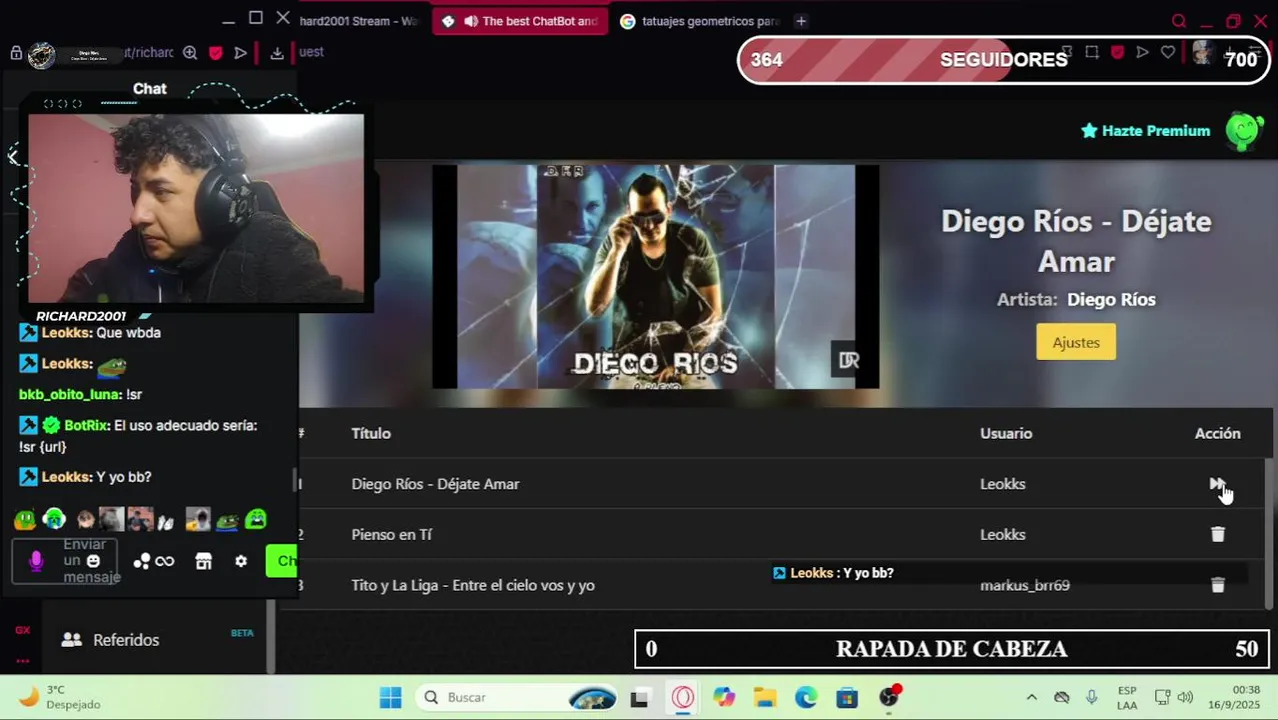Click the zoom magnifier in popup address bar
The image size is (1278, 720).
click(x=190, y=53)
